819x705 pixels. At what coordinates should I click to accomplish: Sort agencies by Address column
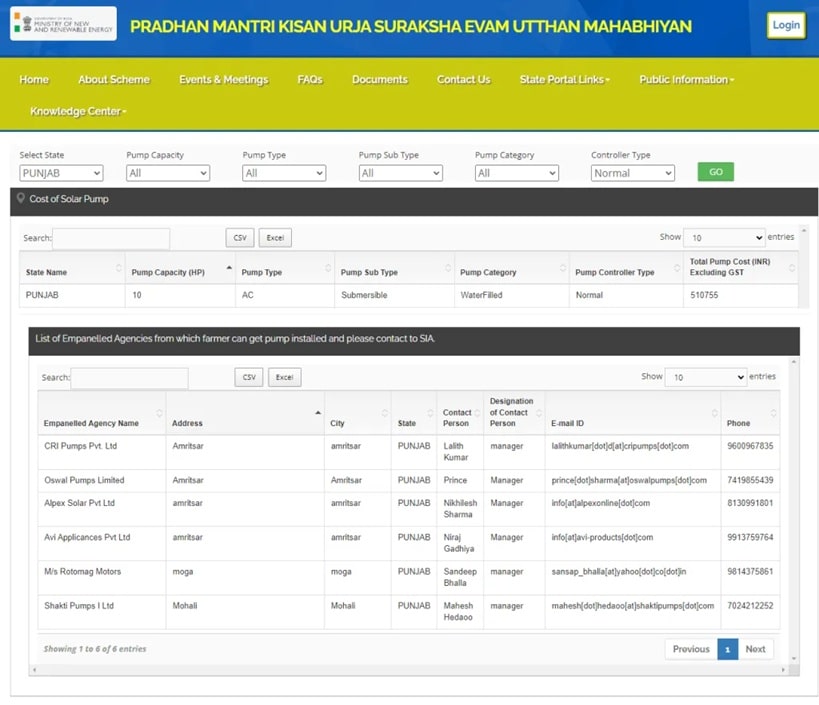[x=245, y=413]
